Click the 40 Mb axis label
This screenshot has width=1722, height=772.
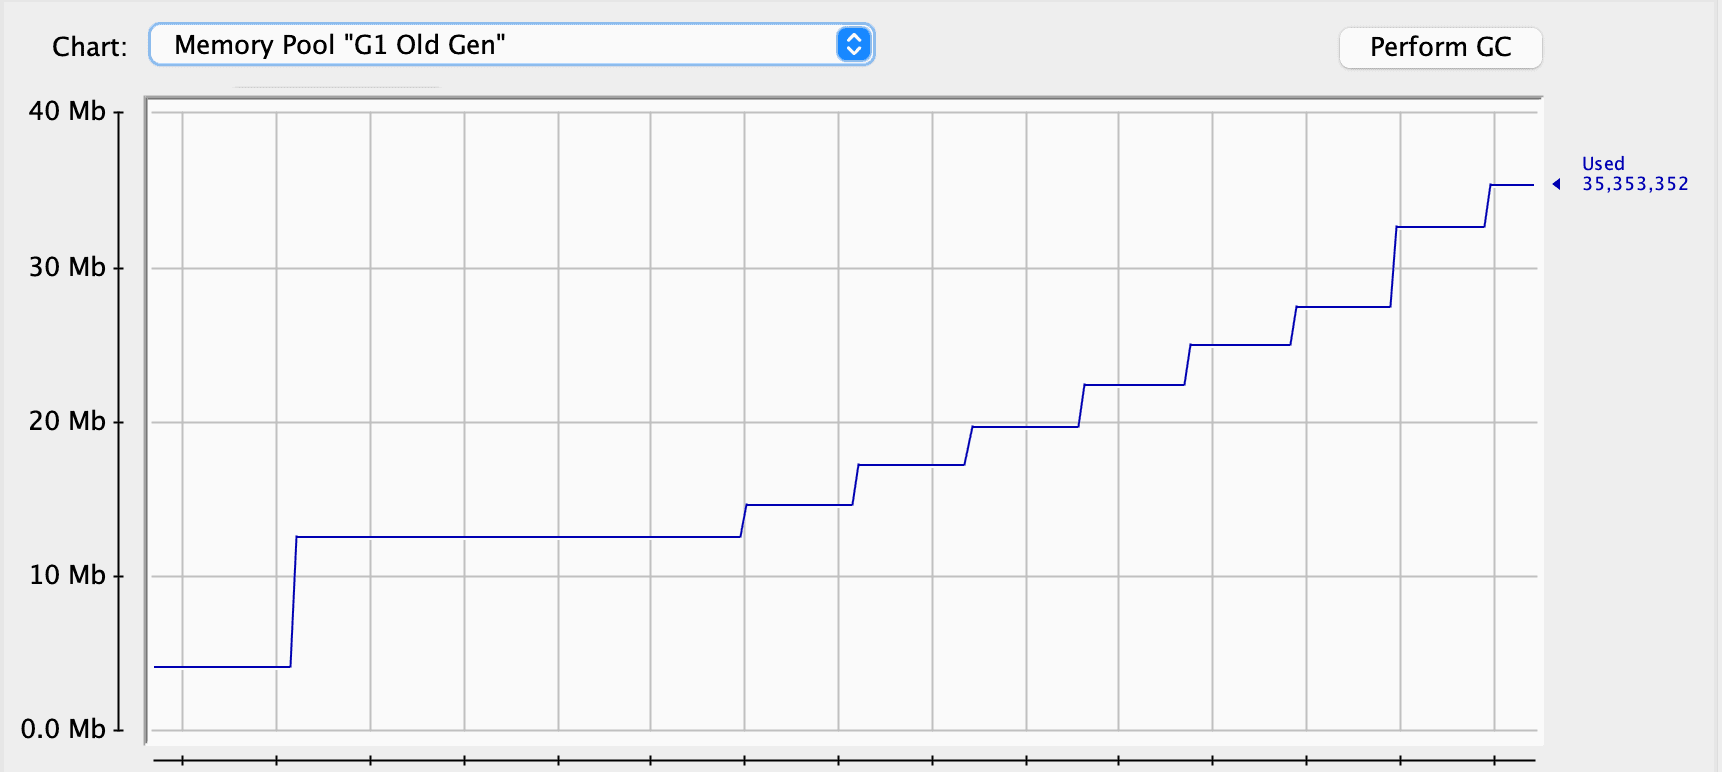click(x=67, y=111)
